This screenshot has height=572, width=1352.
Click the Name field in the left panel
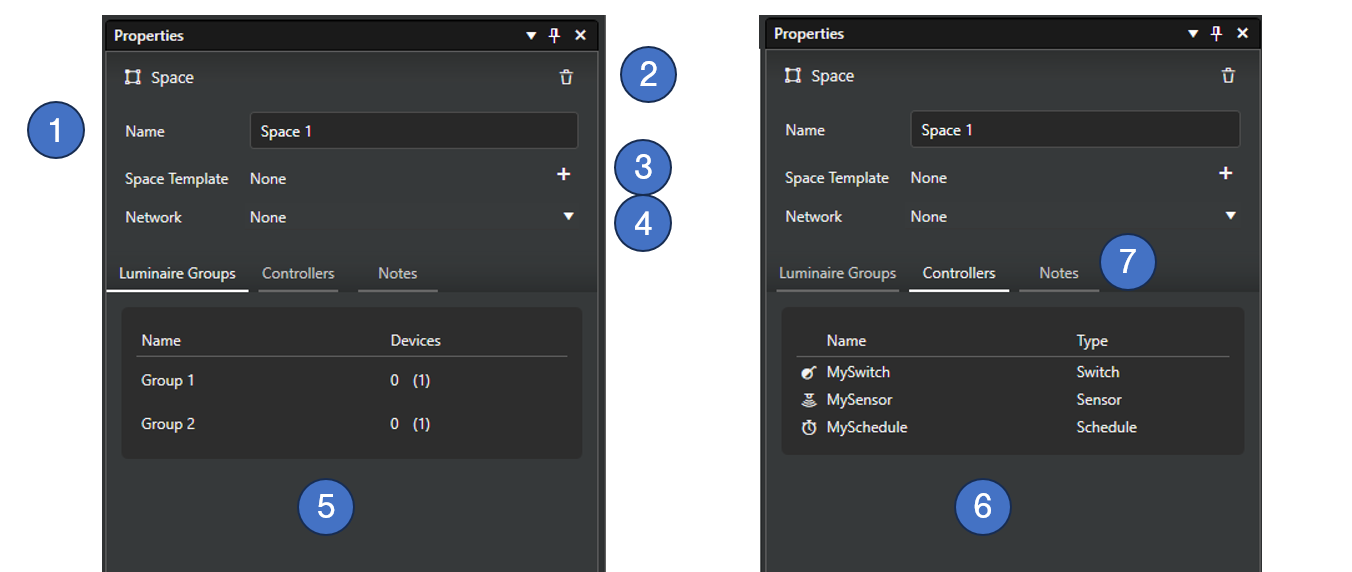[x=413, y=131]
